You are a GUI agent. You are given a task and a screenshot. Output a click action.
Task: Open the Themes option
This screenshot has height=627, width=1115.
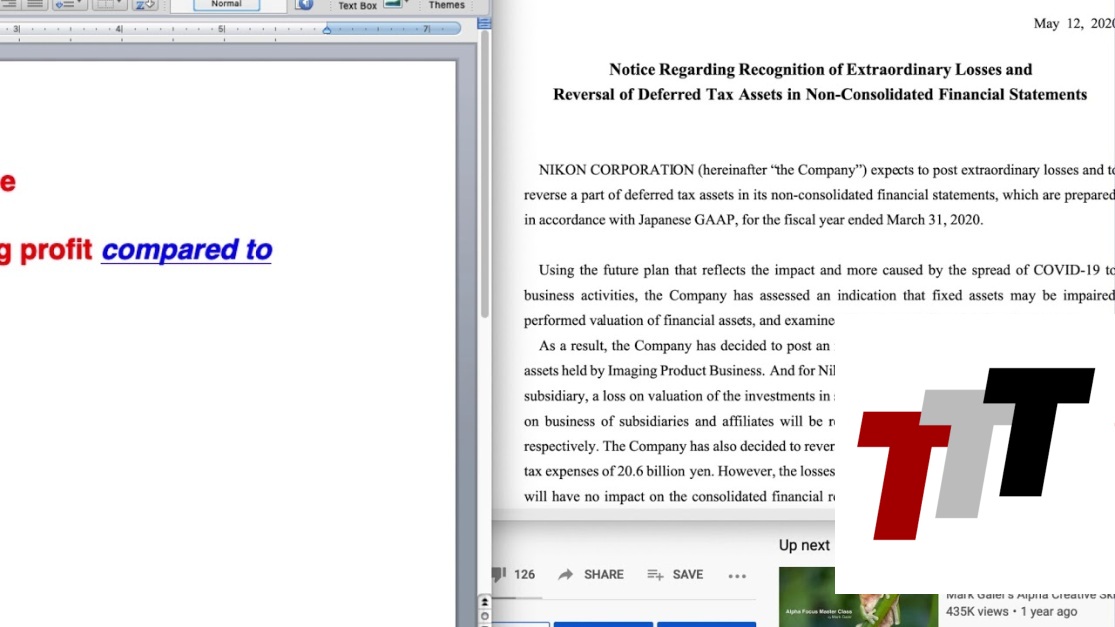click(x=446, y=6)
